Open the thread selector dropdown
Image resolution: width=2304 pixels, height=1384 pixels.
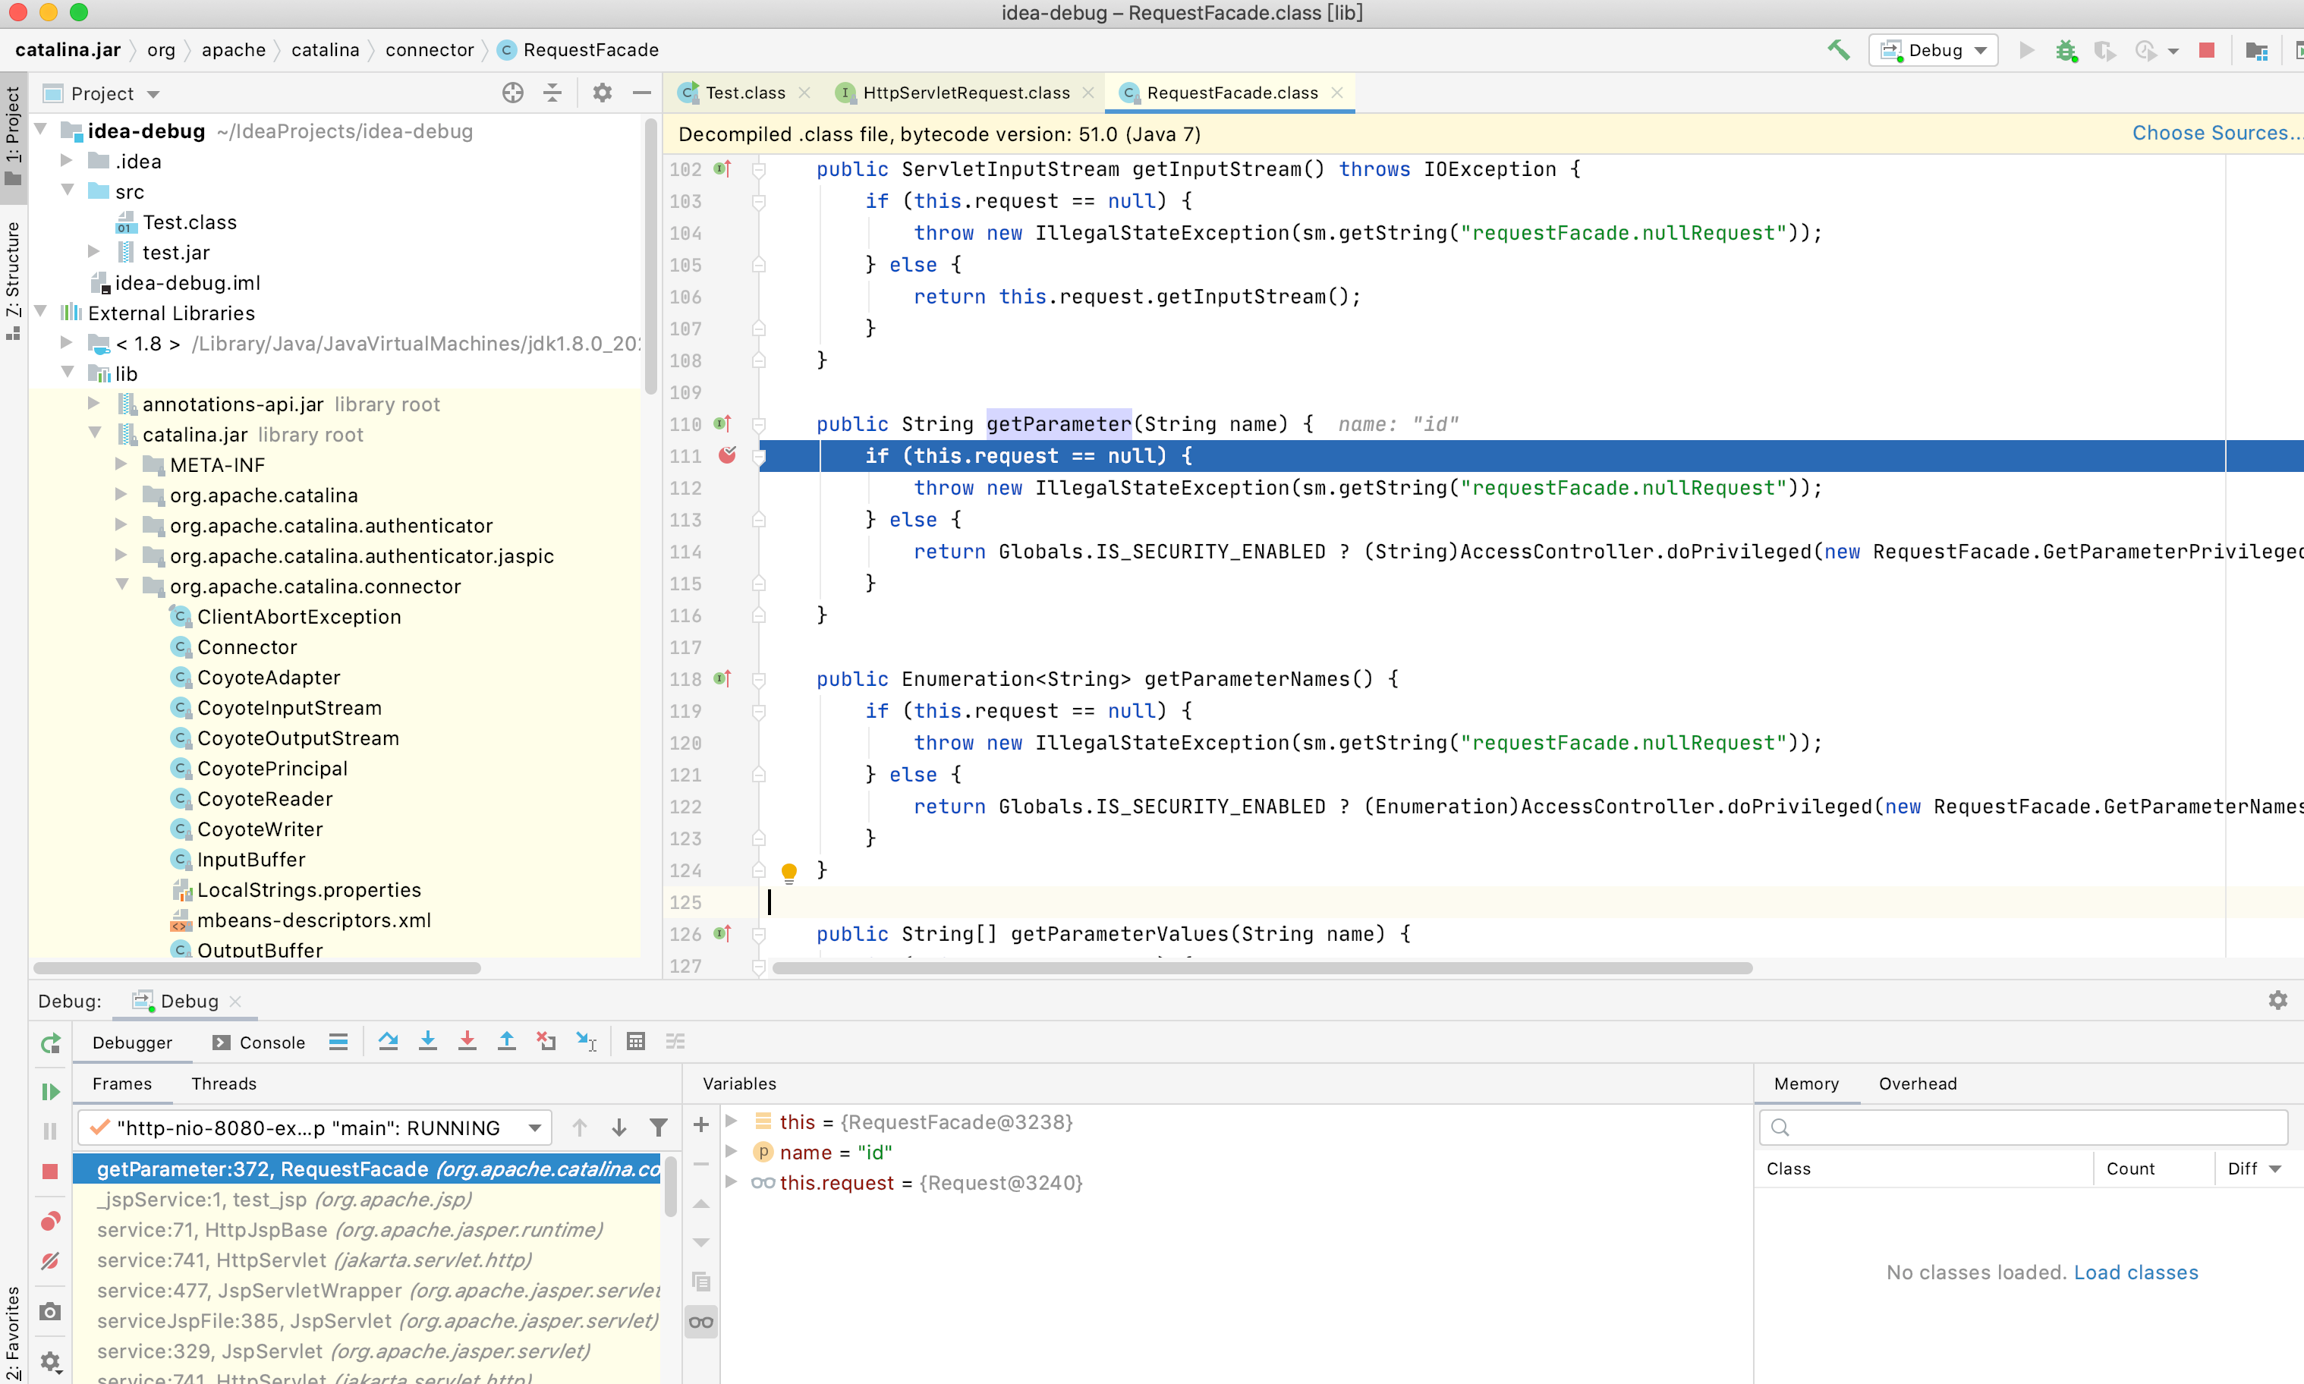pos(534,1128)
